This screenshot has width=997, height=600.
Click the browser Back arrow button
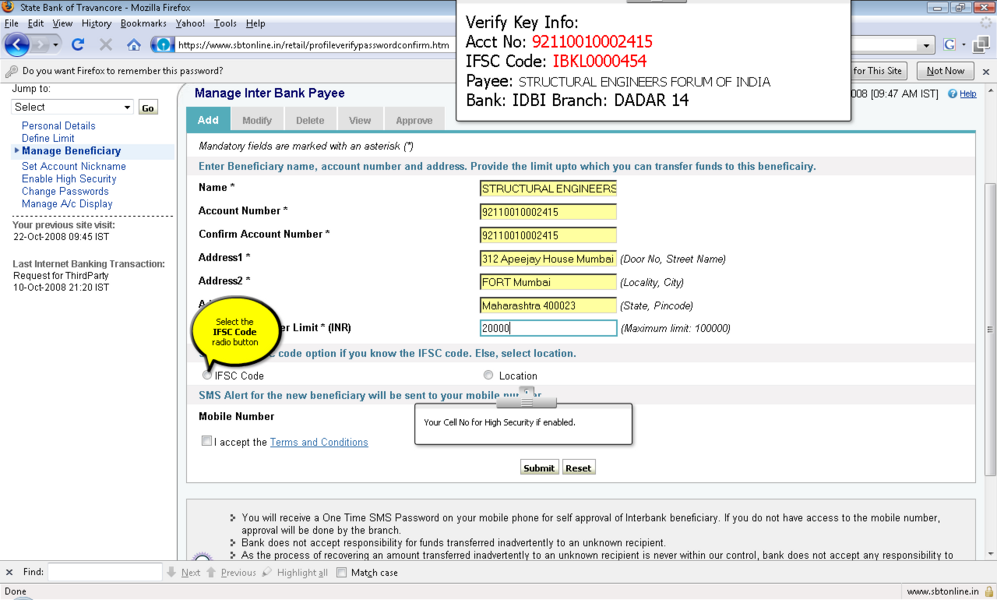pos(17,45)
